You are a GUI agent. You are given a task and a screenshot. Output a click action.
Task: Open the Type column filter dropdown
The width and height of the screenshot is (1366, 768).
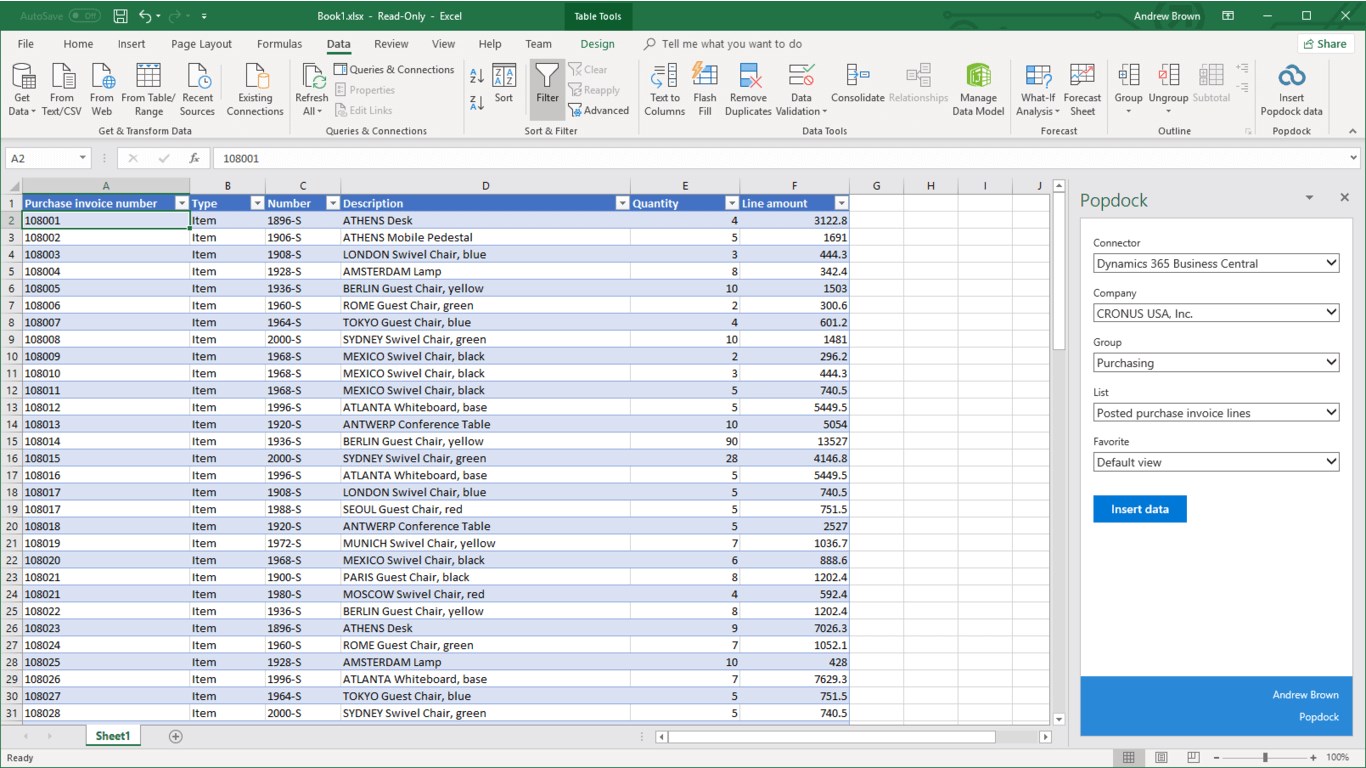coord(257,203)
